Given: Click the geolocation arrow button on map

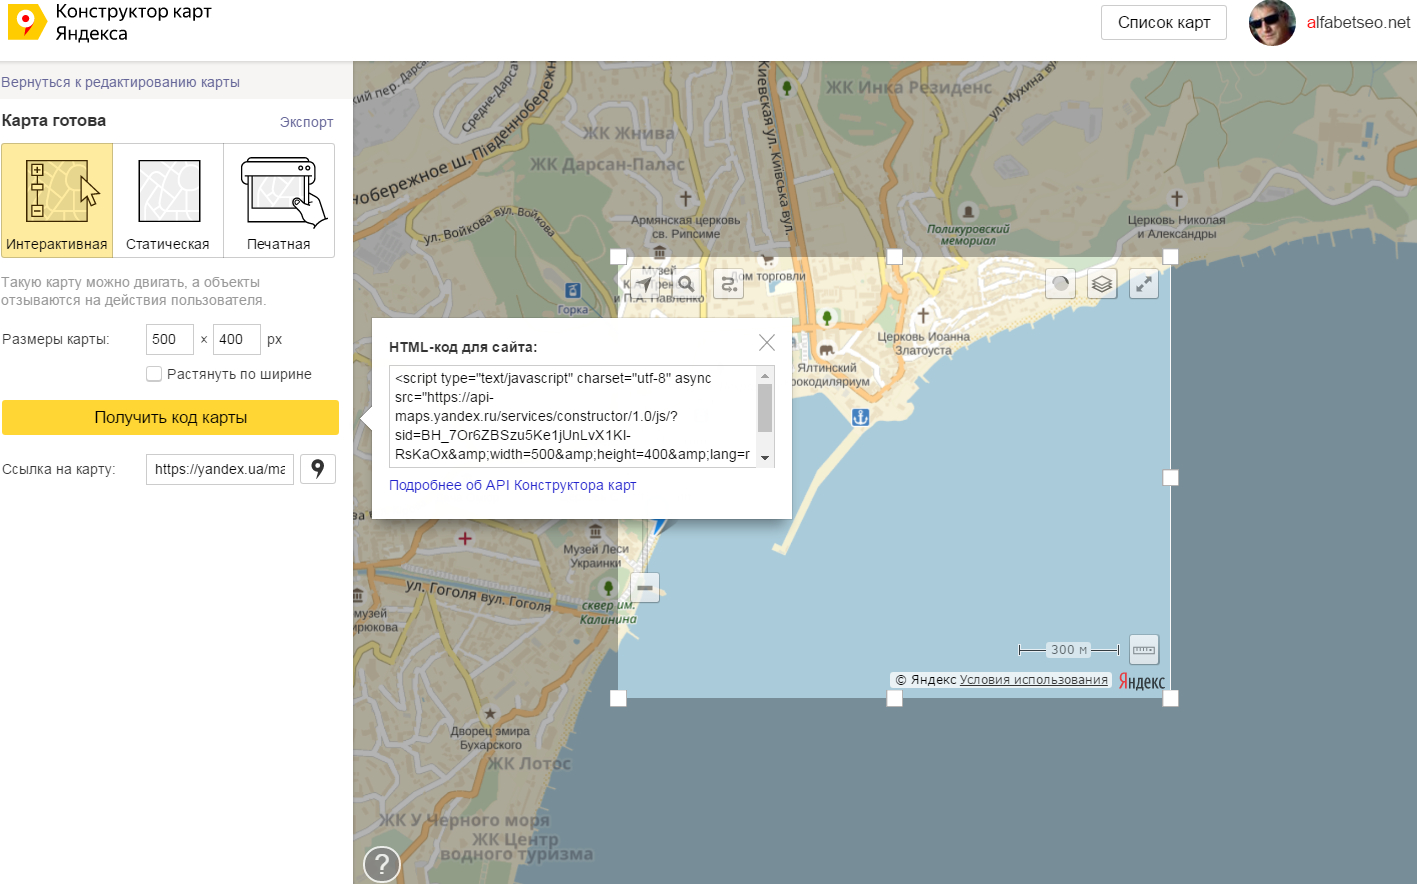Looking at the screenshot, I should pyautogui.click(x=645, y=284).
